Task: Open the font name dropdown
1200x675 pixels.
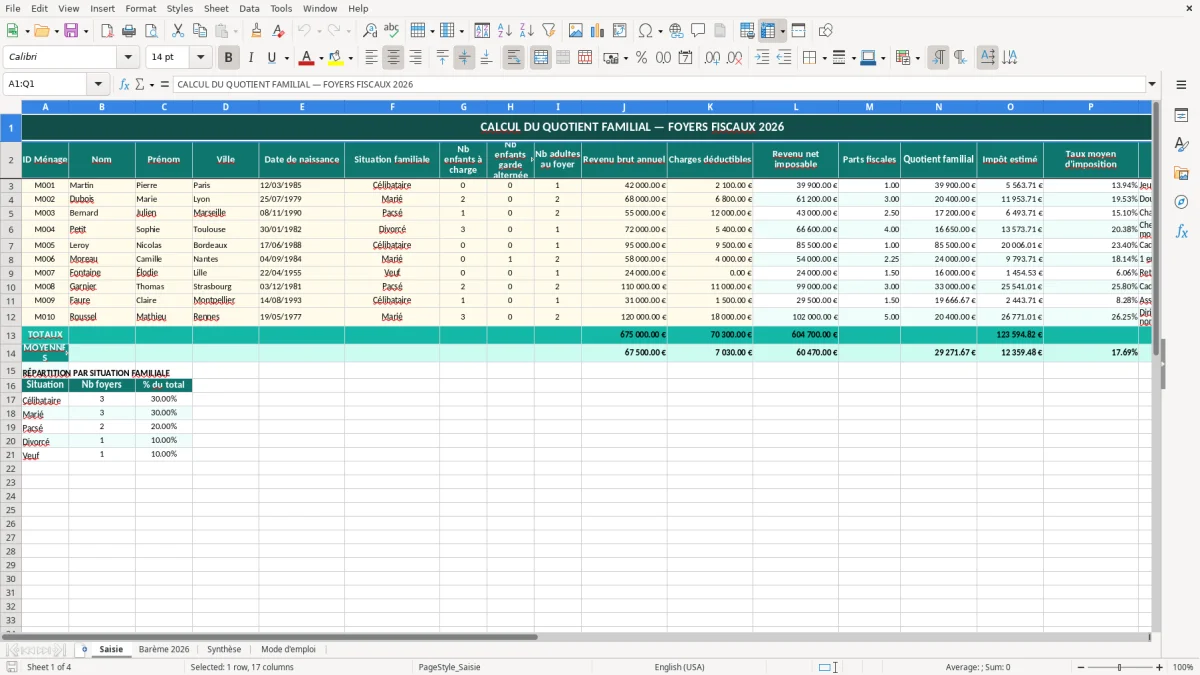Action: click(128, 58)
